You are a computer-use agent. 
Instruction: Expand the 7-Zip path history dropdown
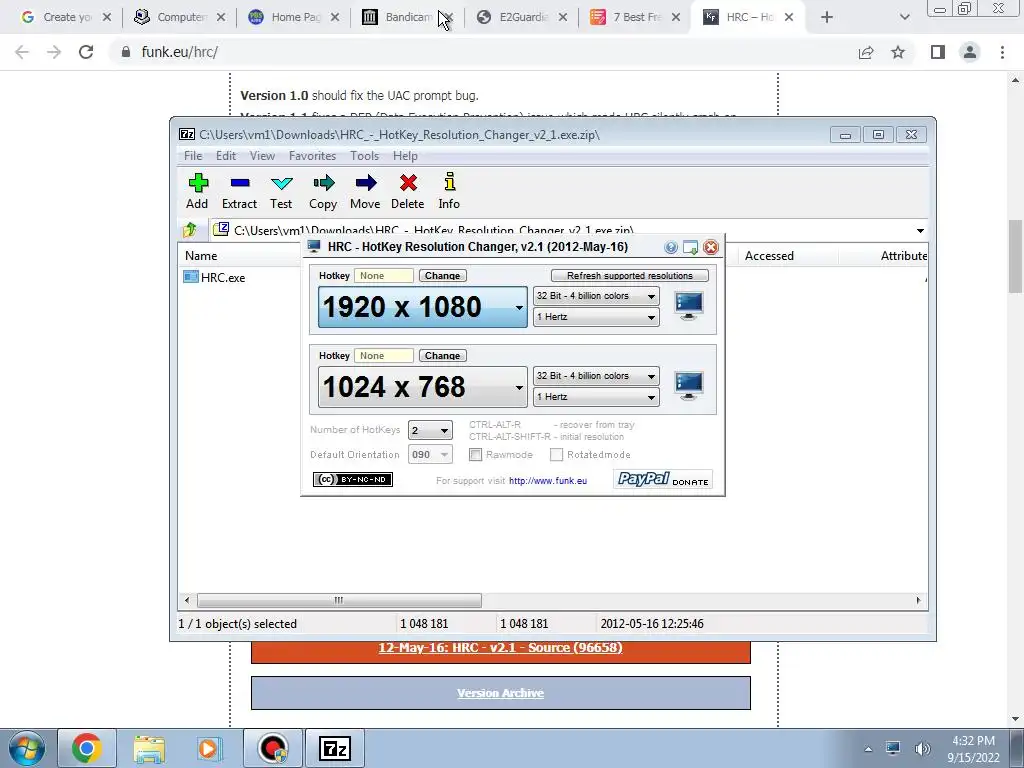[x=920, y=231]
